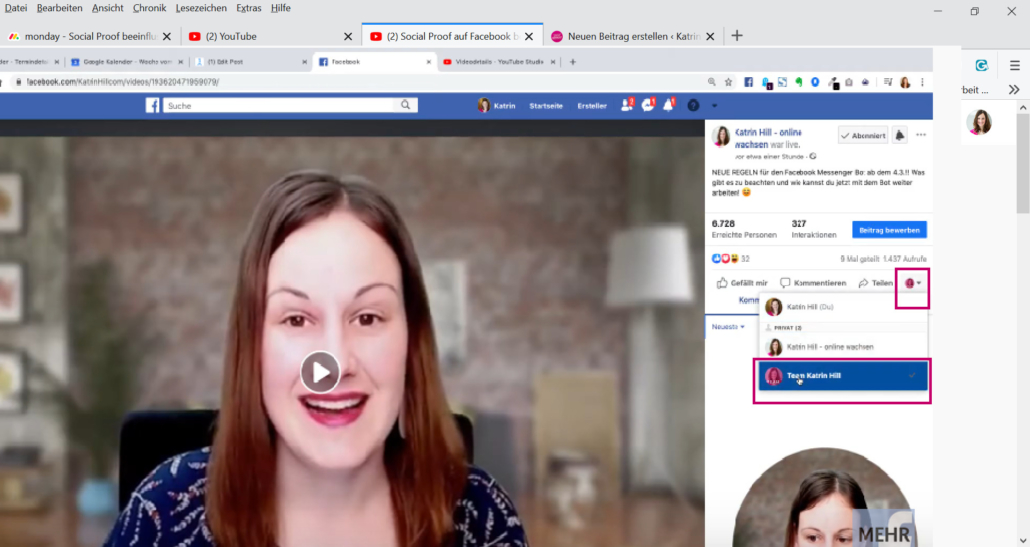1030x547 pixels.
Task: Open Katrin profile in Facebook top bar
Action: pyautogui.click(x=497, y=105)
